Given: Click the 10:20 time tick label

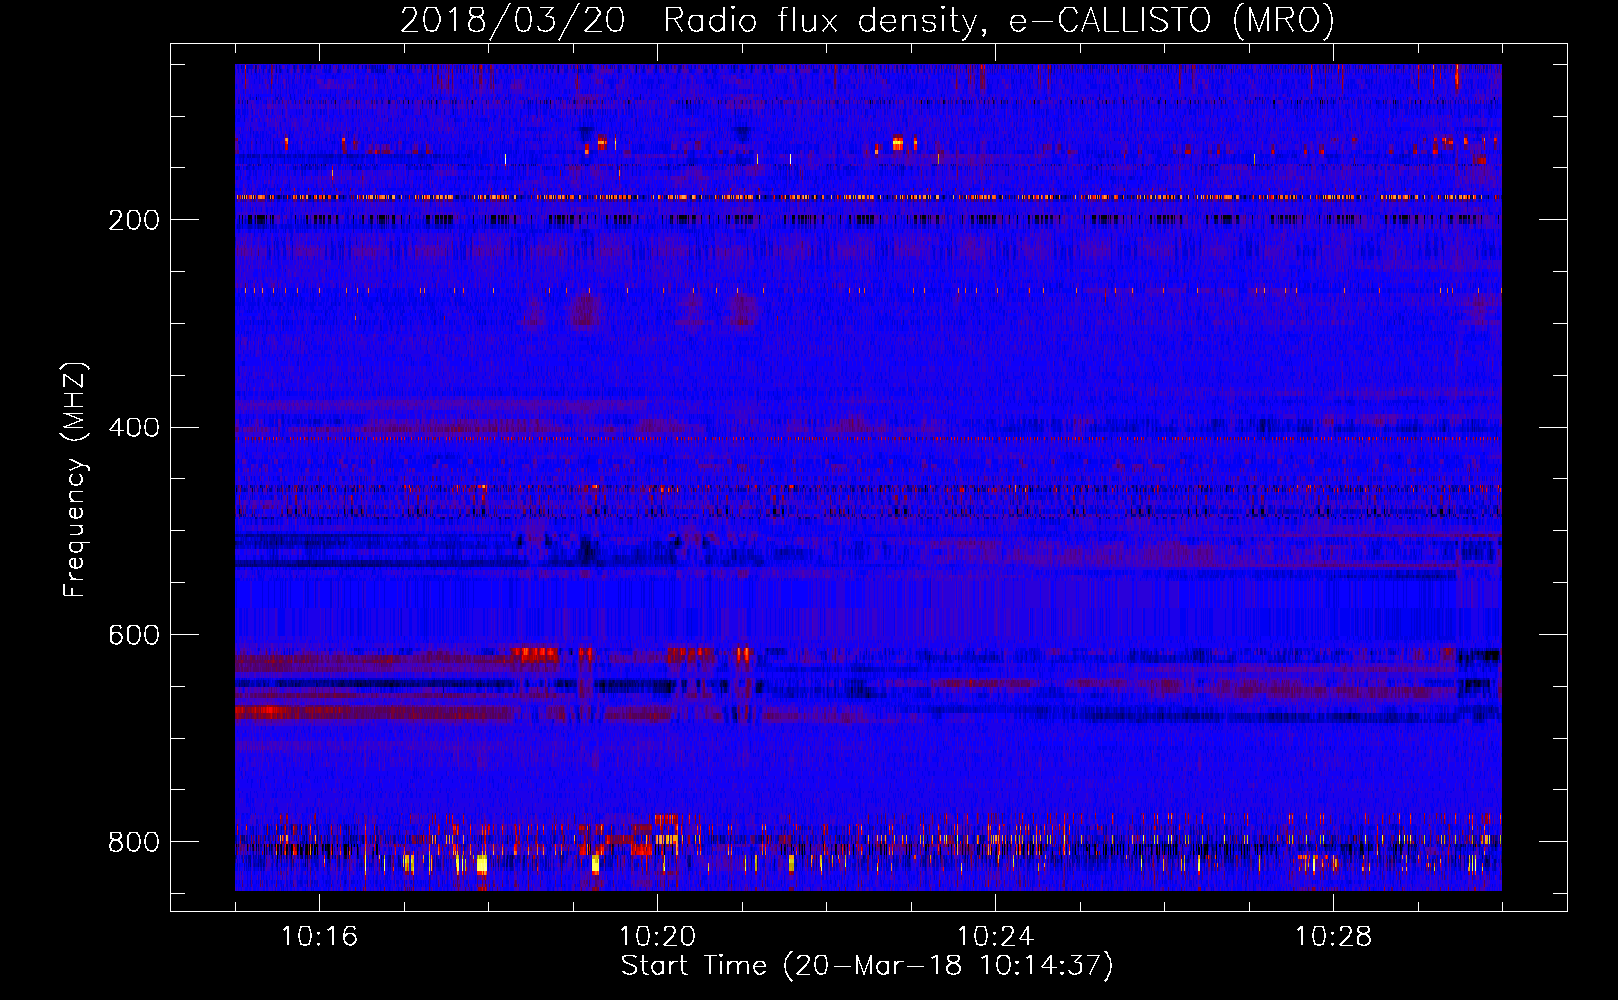Looking at the screenshot, I should coord(657,937).
